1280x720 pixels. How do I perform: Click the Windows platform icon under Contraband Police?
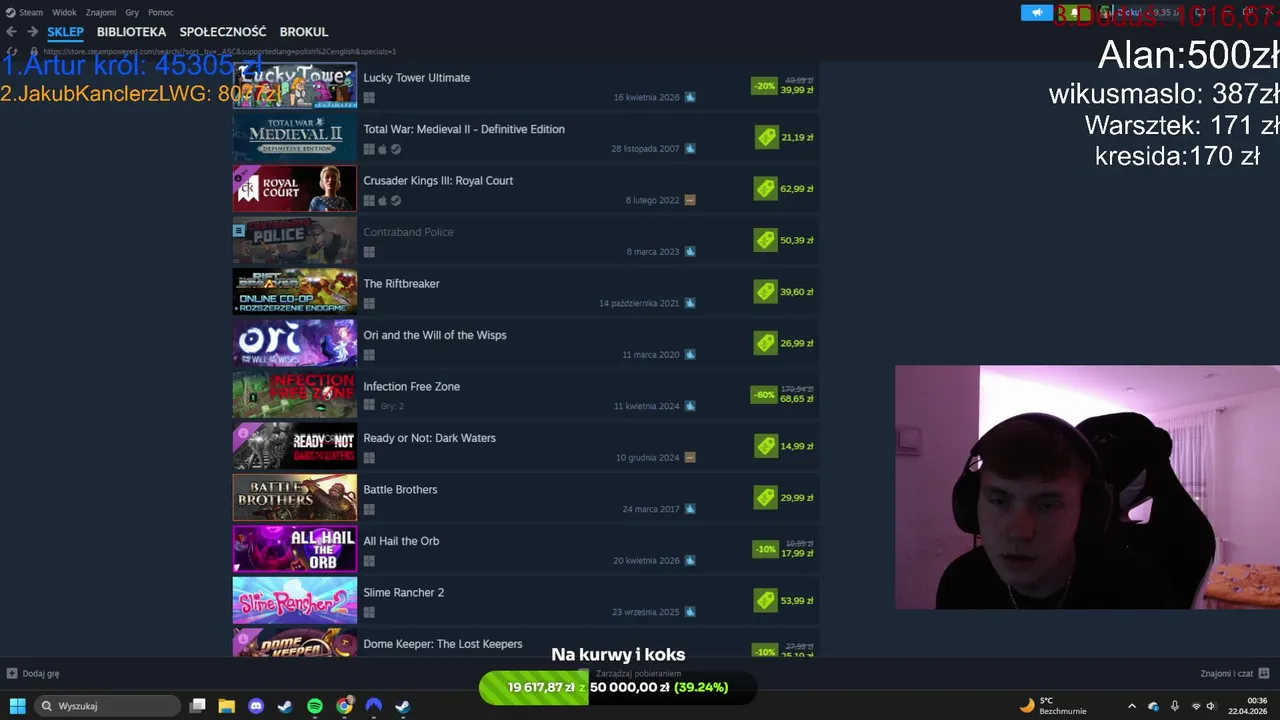(x=369, y=252)
